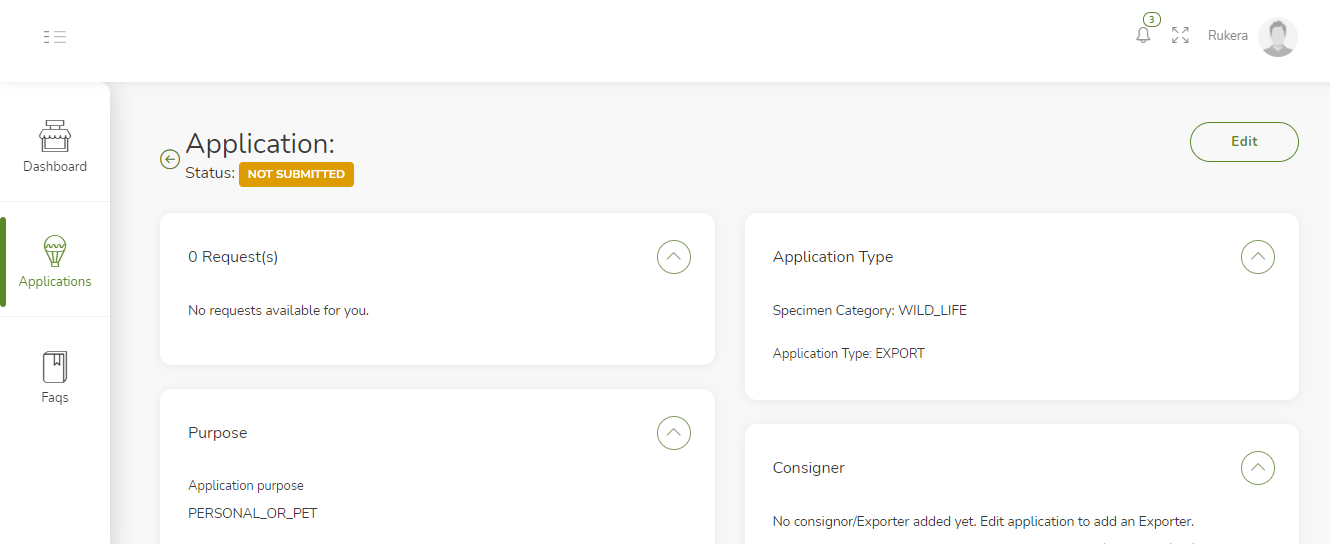Screen dimensions: 1330x544
Task: Click the Applications balloon icon
Action: 55,251
